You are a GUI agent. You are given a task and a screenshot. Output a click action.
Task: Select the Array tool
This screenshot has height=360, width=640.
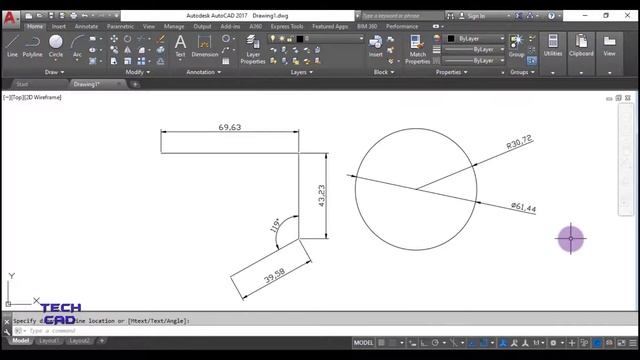click(x=141, y=61)
